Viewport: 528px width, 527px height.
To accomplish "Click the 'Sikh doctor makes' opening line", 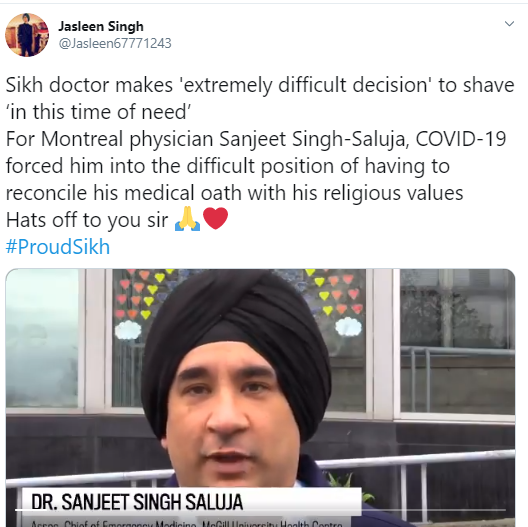I will [89, 85].
